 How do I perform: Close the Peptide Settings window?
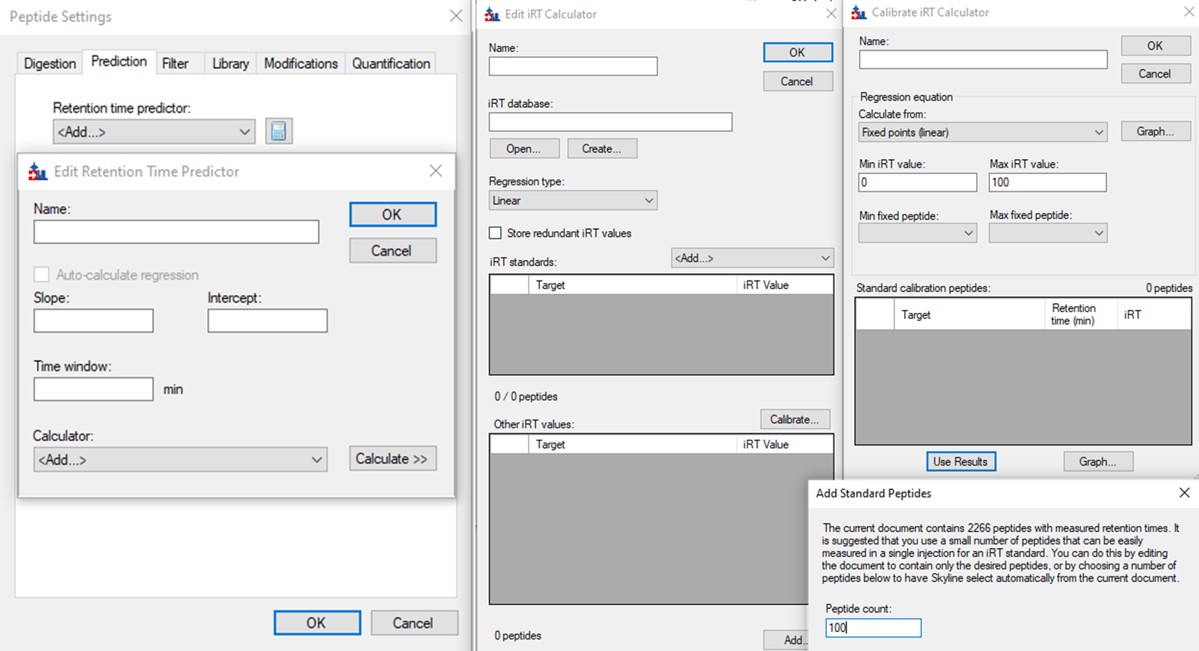[456, 16]
